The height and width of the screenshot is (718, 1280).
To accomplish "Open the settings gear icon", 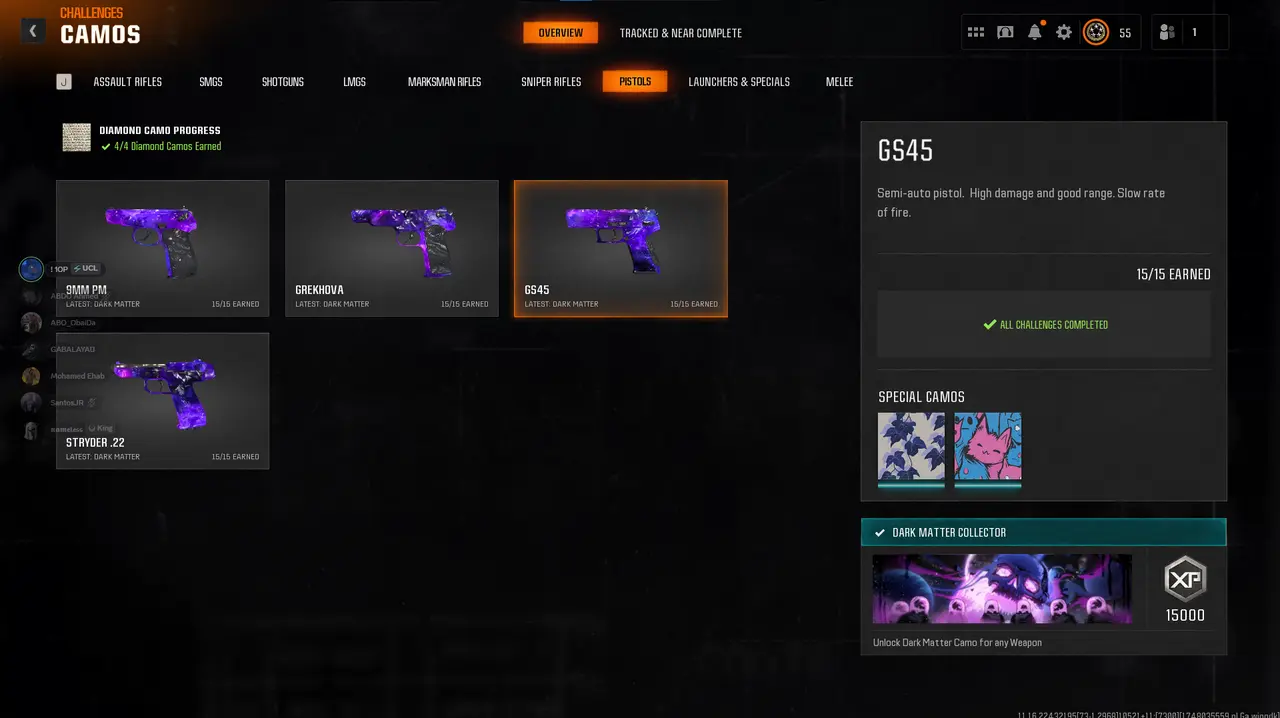I will pos(1064,32).
